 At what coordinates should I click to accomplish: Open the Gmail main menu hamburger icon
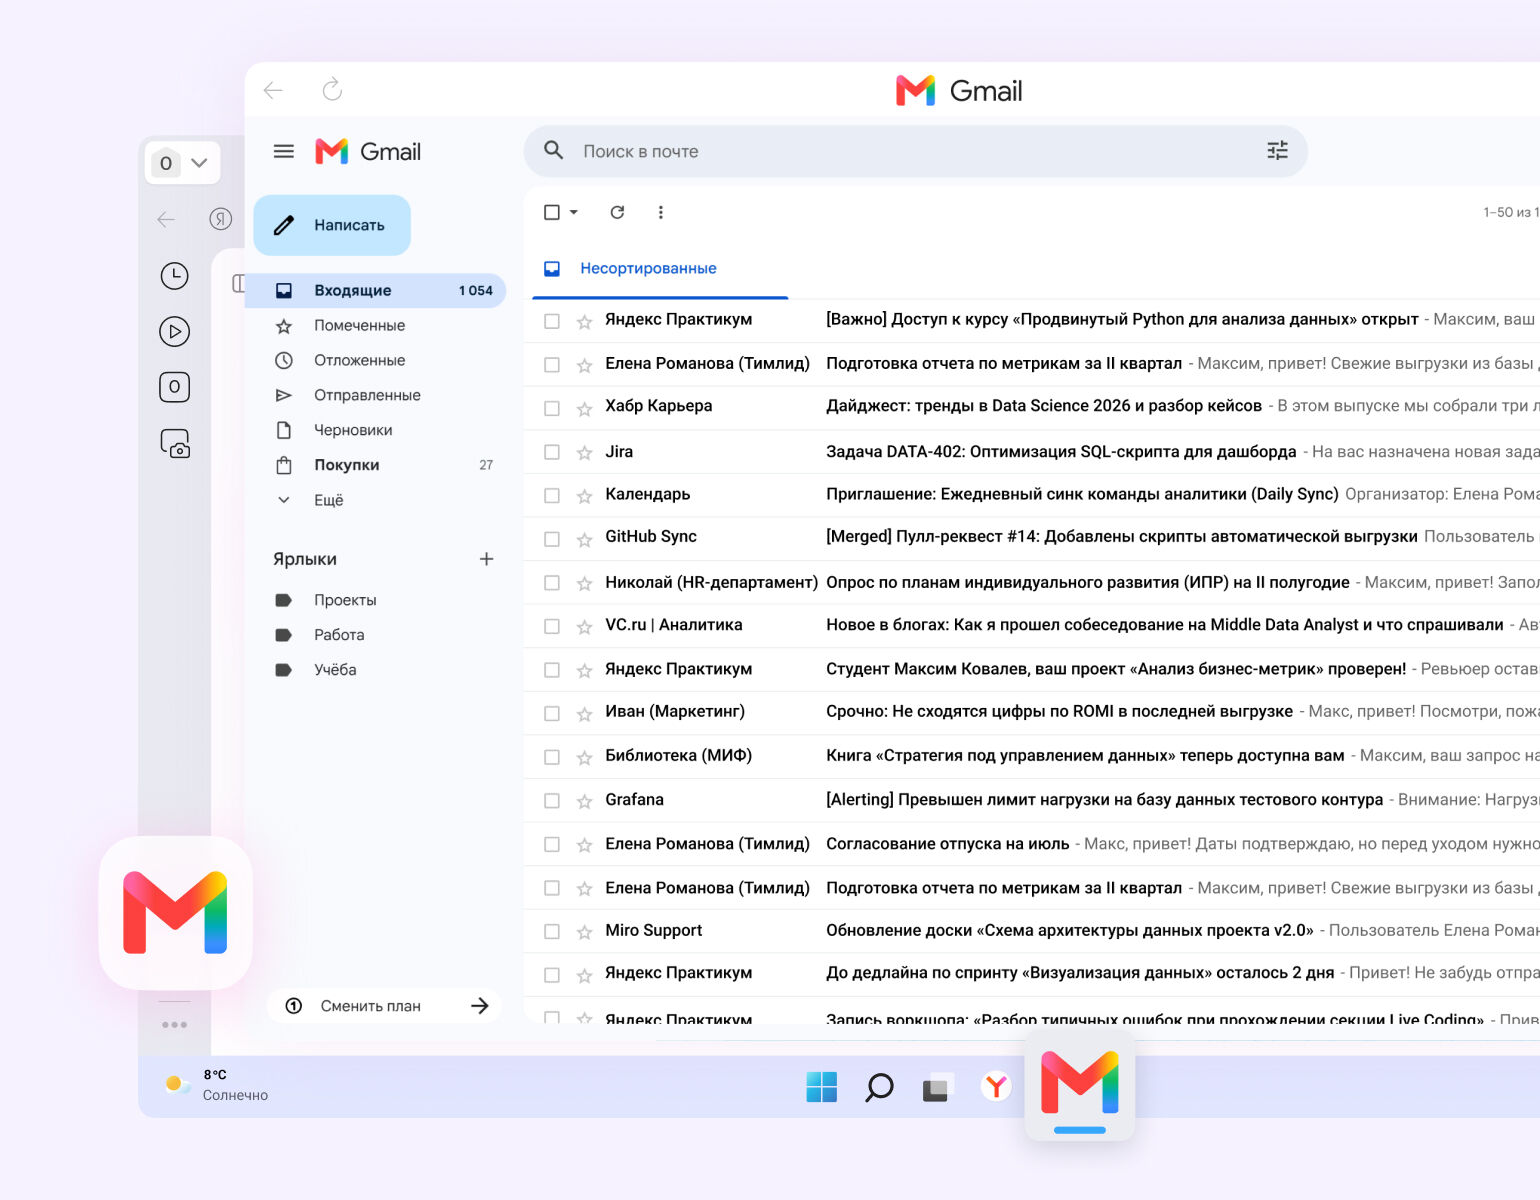point(284,151)
